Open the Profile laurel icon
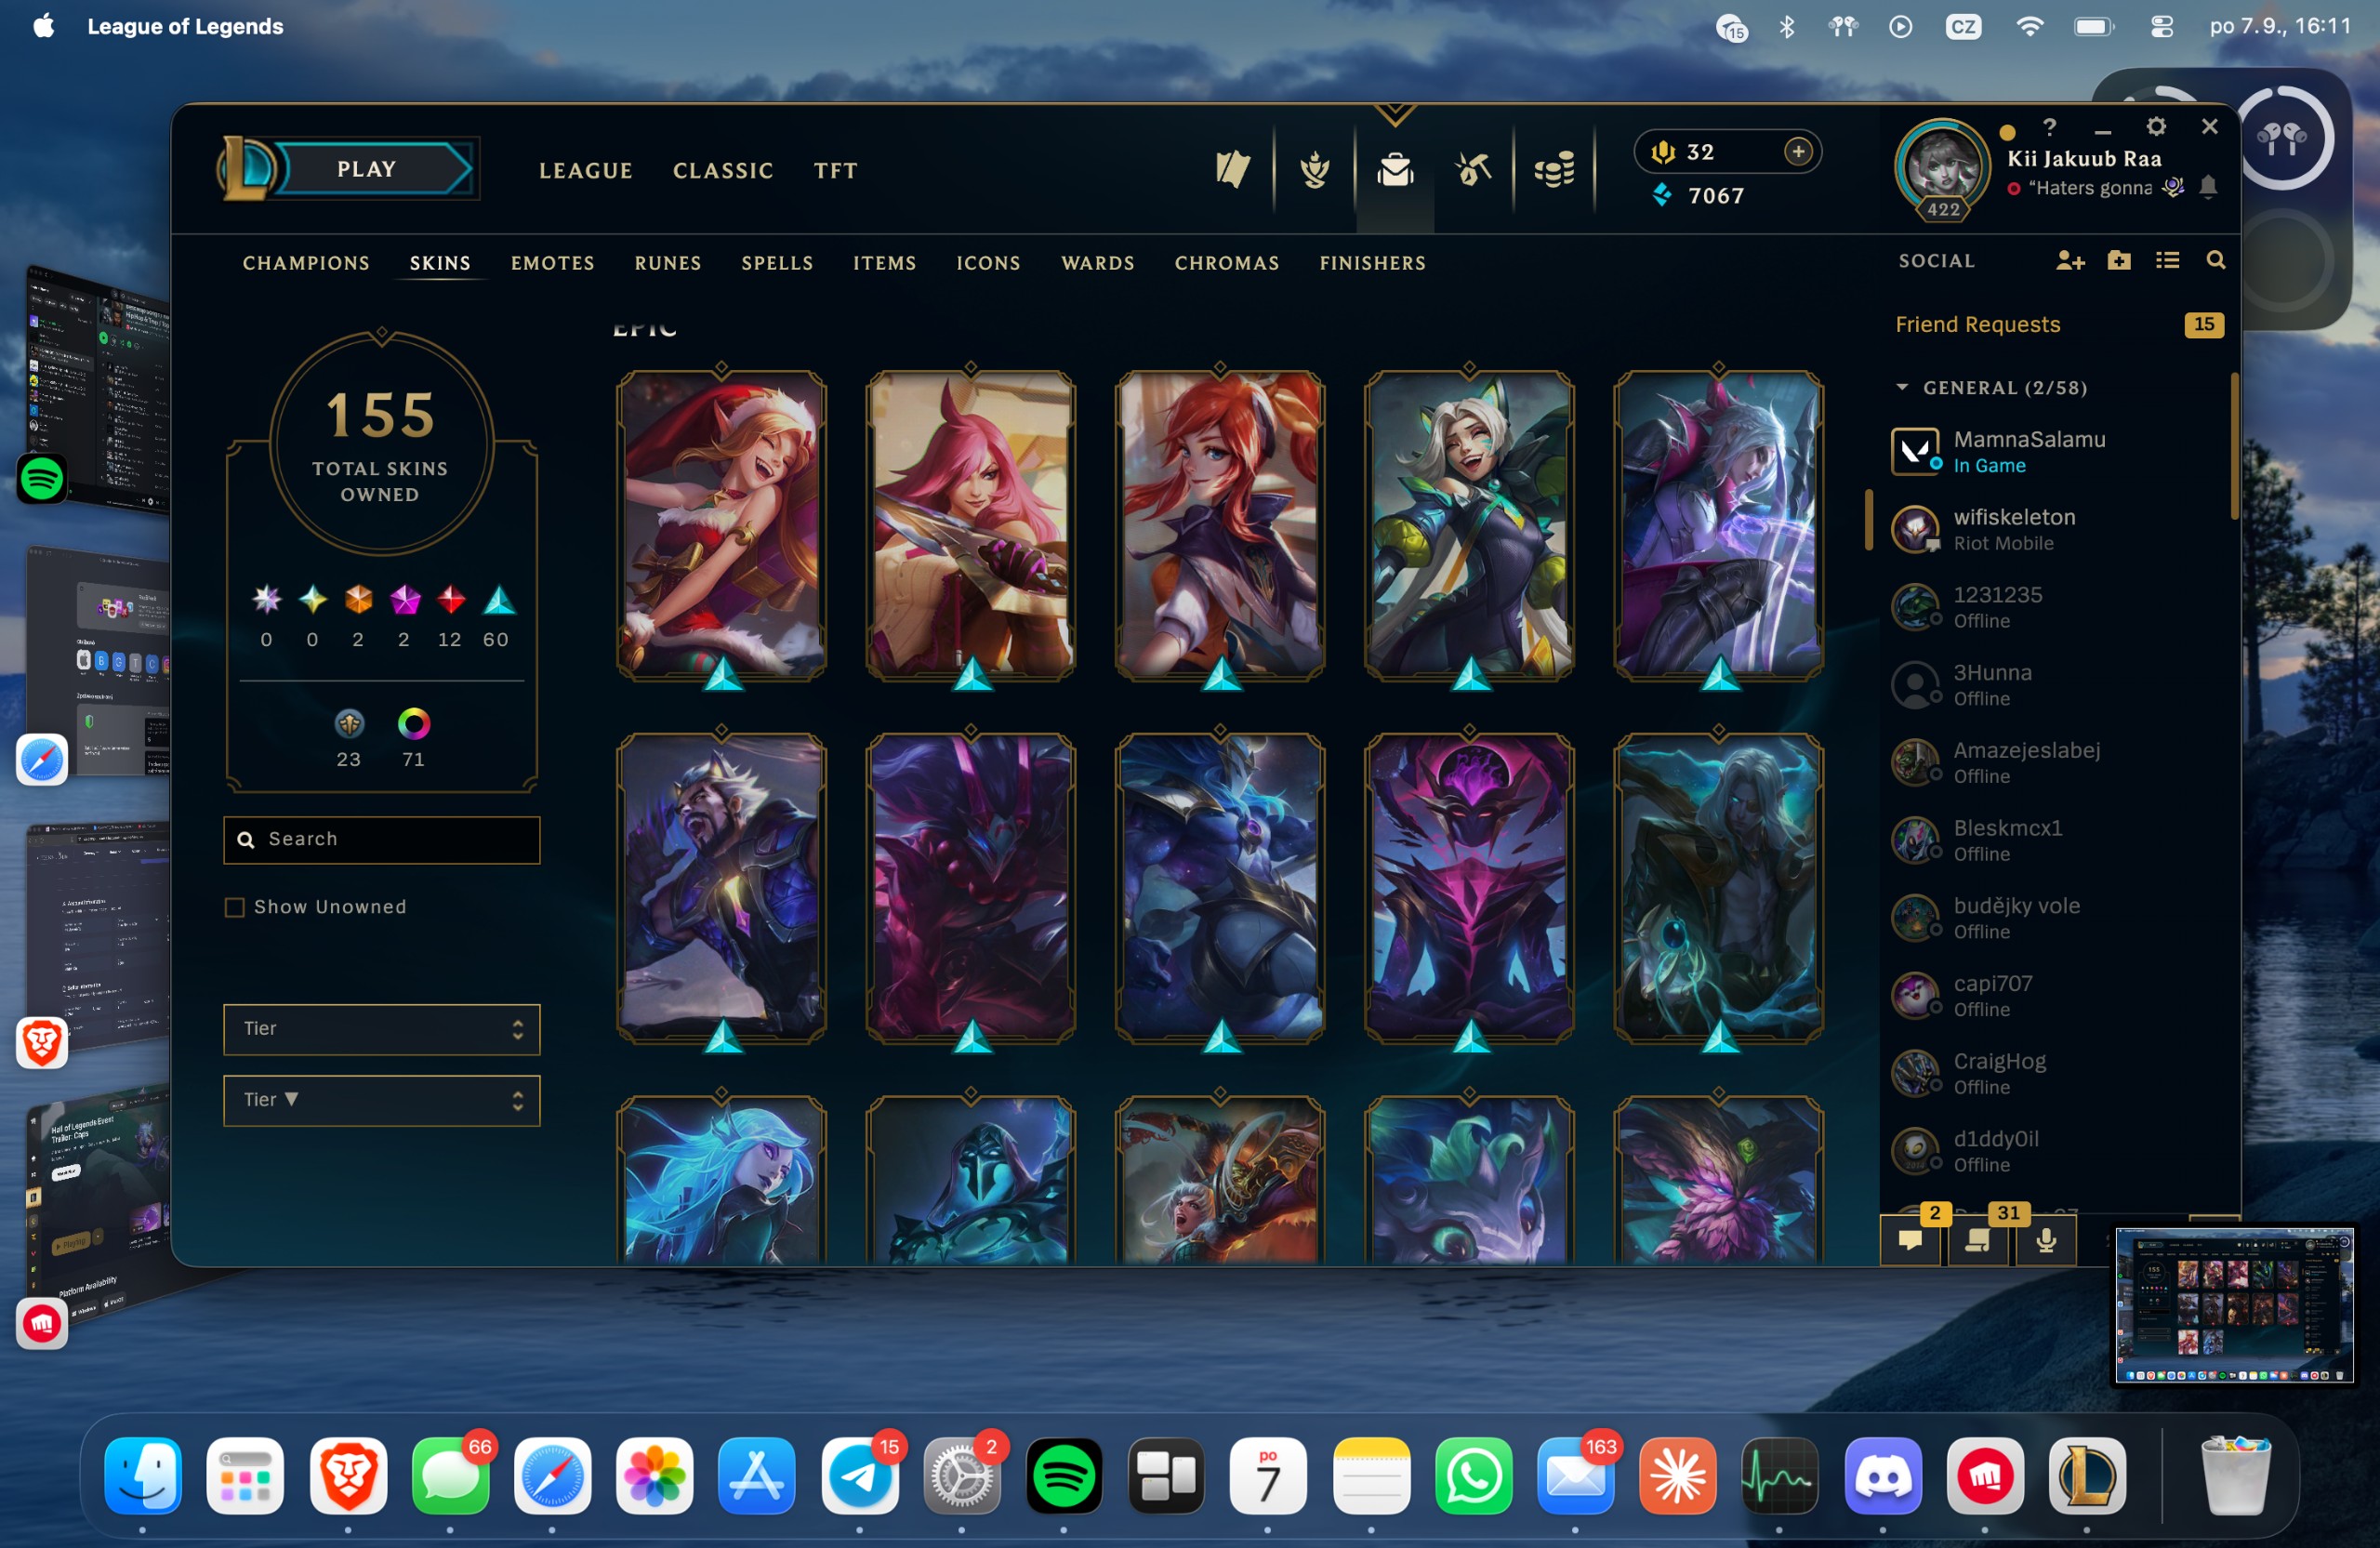The width and height of the screenshot is (2380, 1548). 1314,169
